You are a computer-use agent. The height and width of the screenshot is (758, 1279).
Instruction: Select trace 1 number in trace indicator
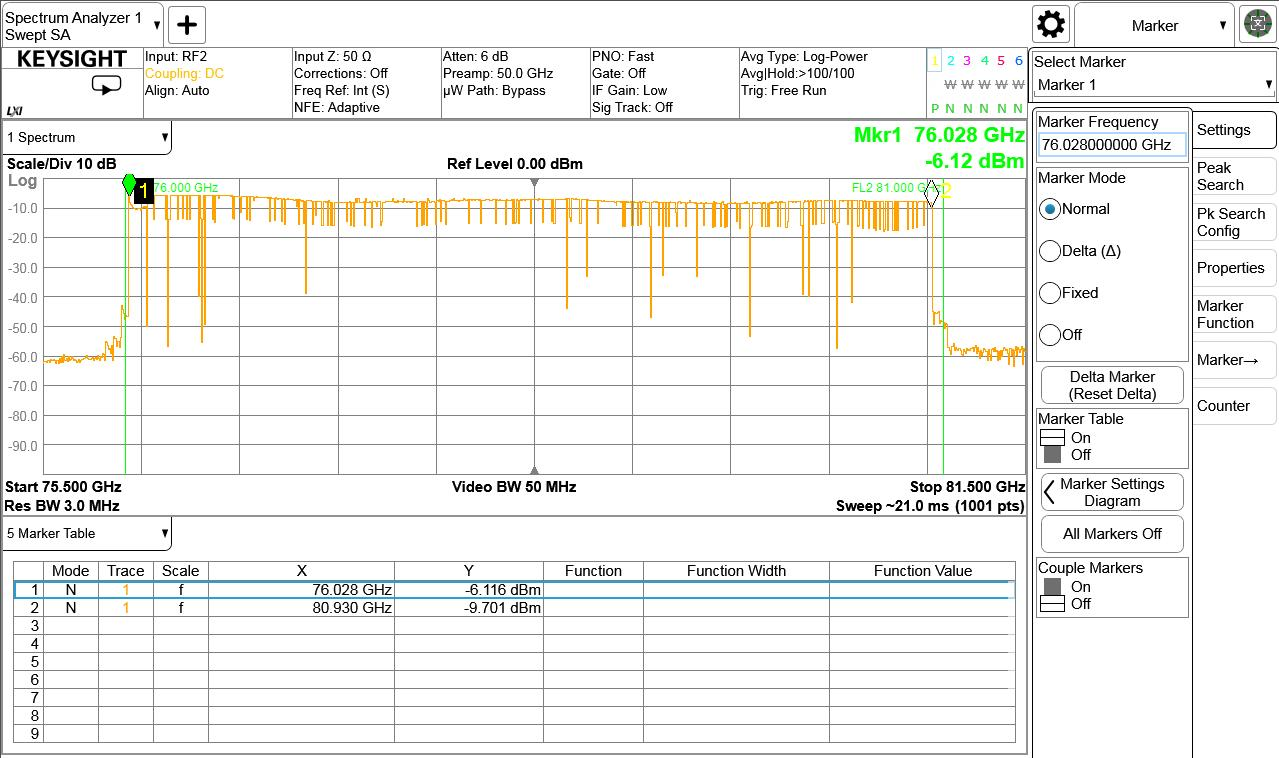point(935,61)
